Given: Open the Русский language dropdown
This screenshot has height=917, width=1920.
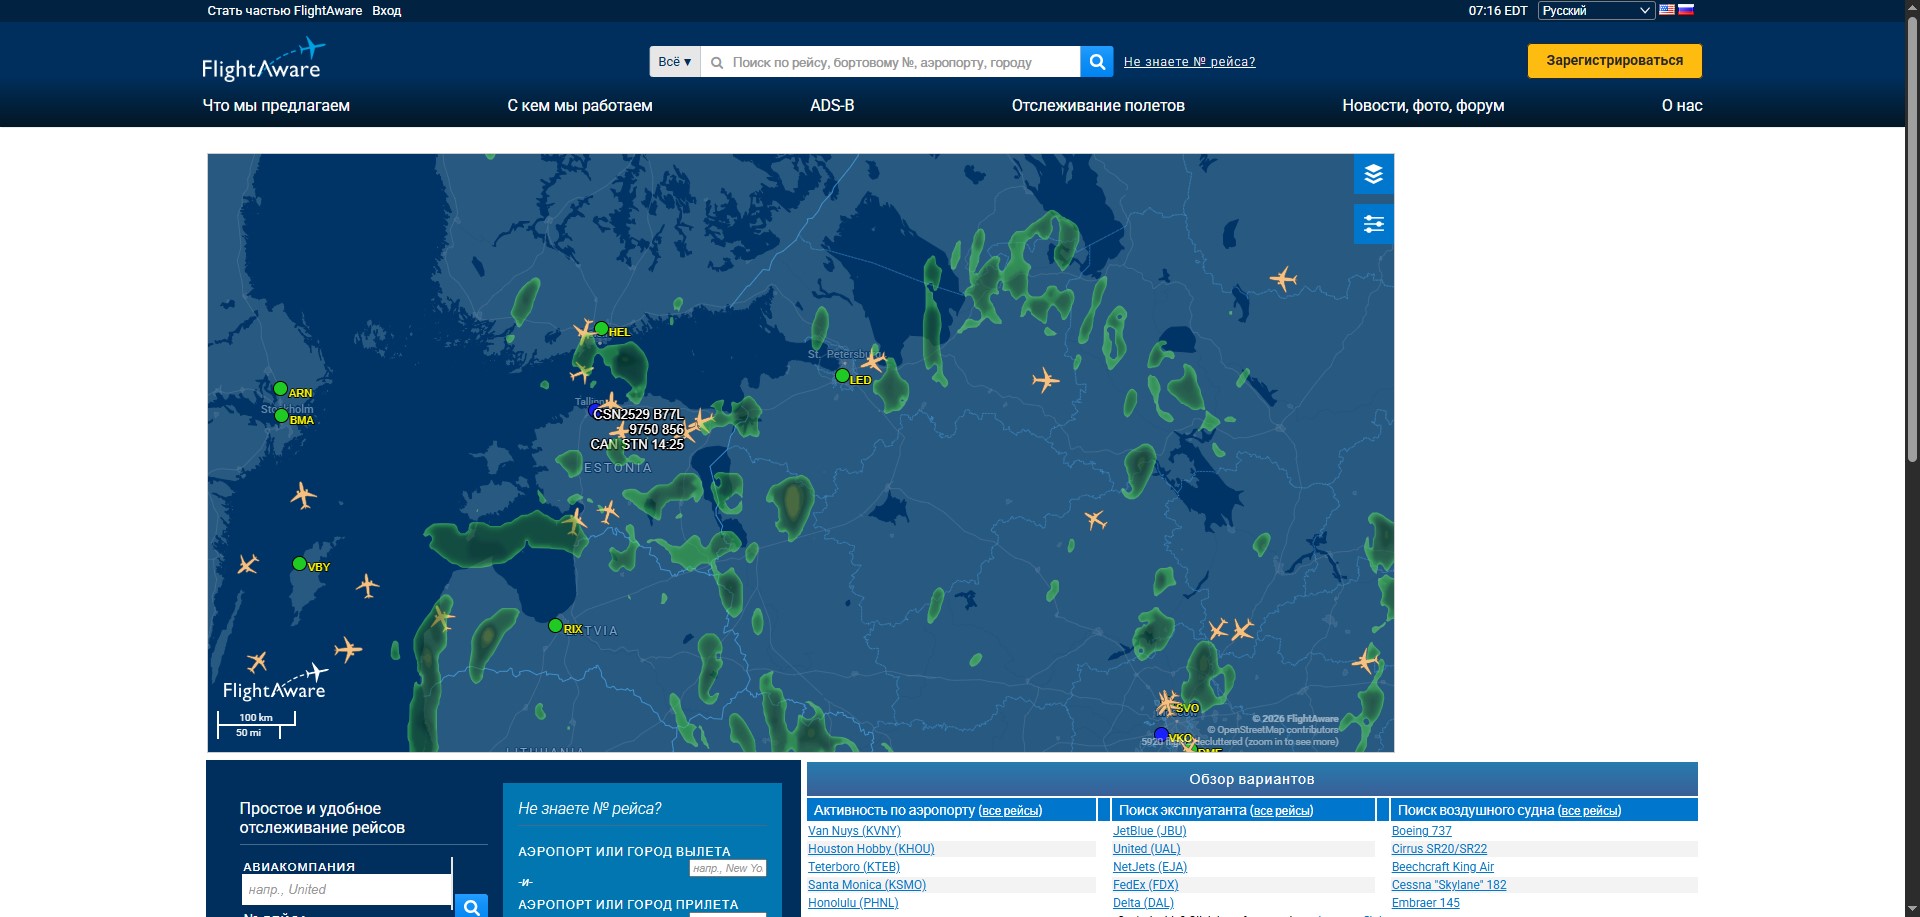Looking at the screenshot, I should 1596,11.
